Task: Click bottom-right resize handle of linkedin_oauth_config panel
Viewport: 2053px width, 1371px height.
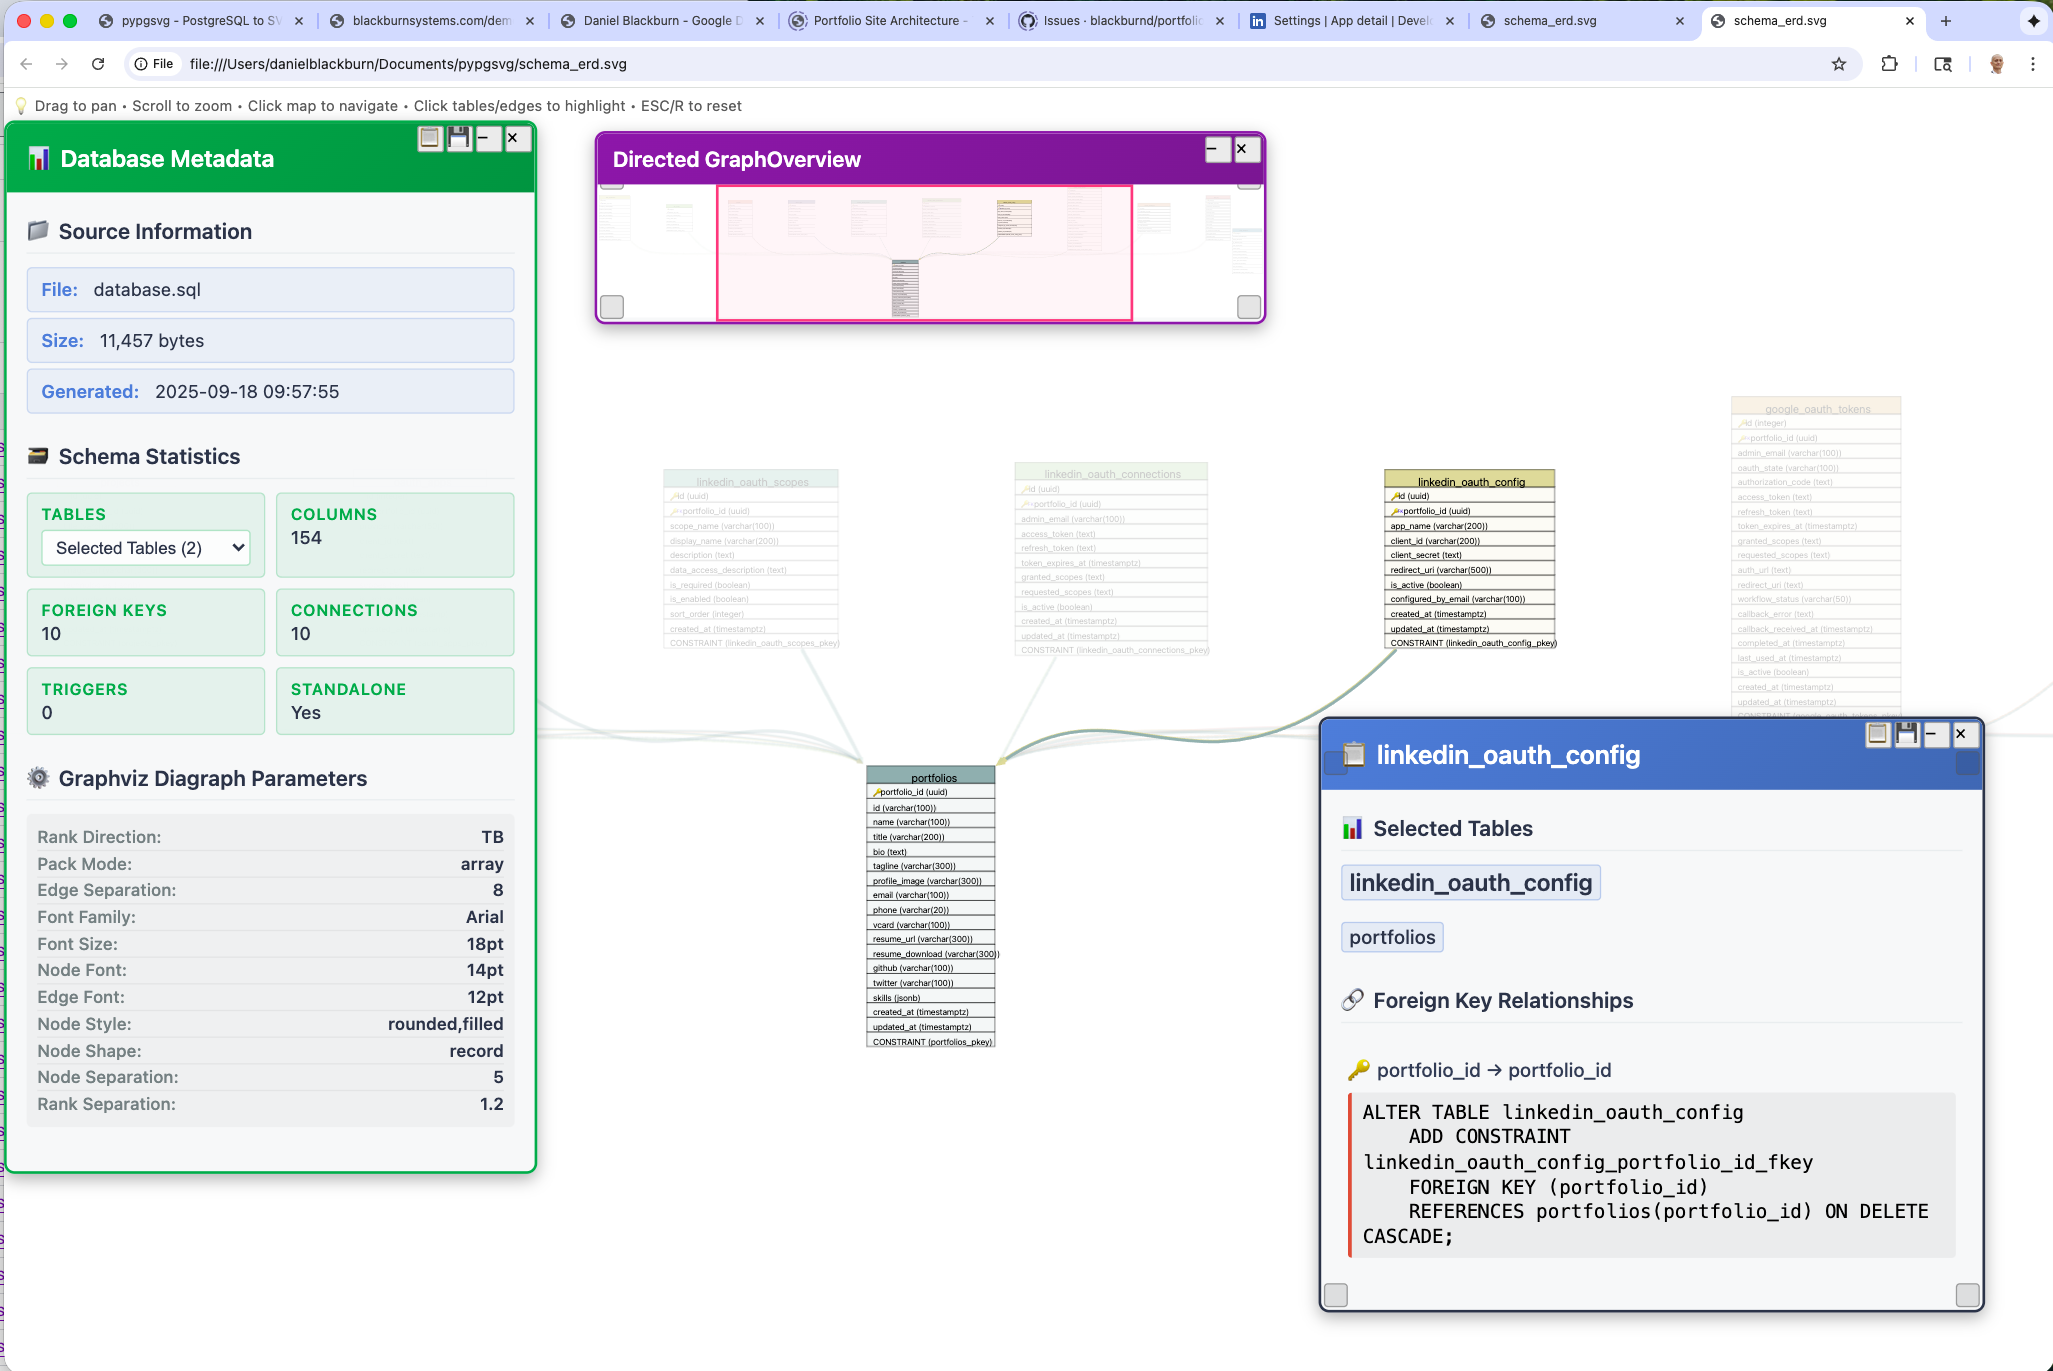Action: (1967, 1295)
